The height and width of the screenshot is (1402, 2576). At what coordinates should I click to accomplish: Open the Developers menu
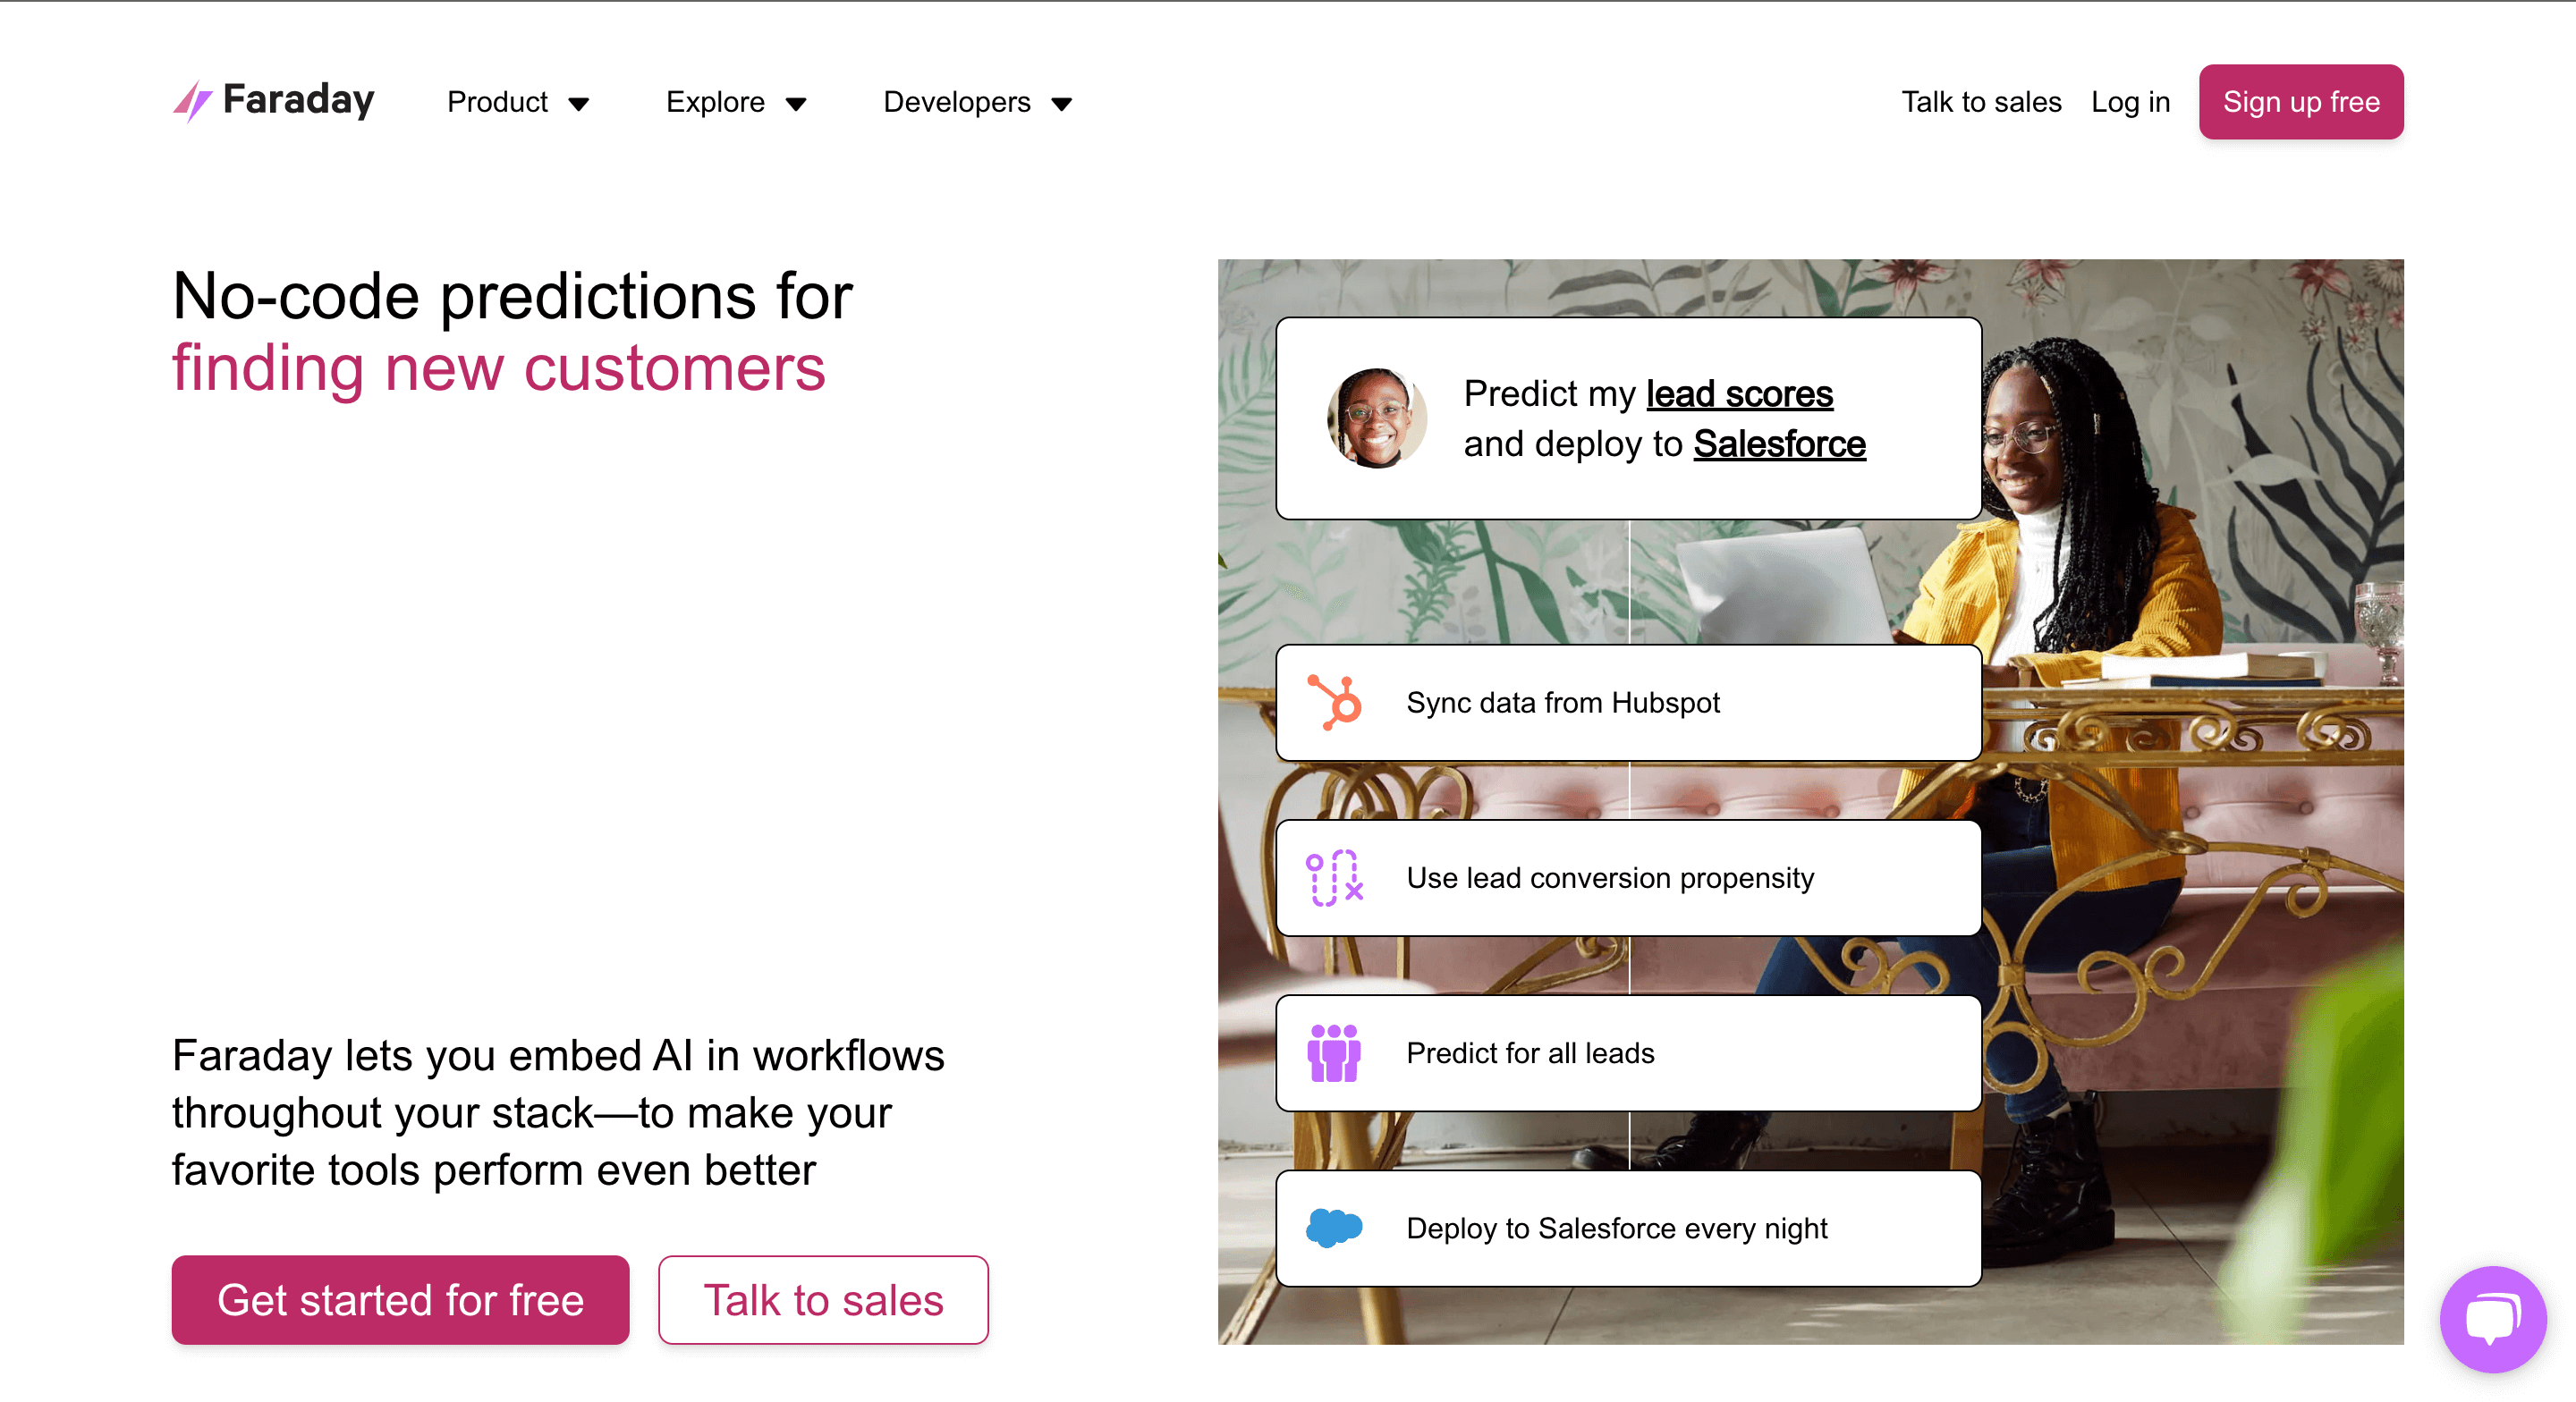[956, 102]
